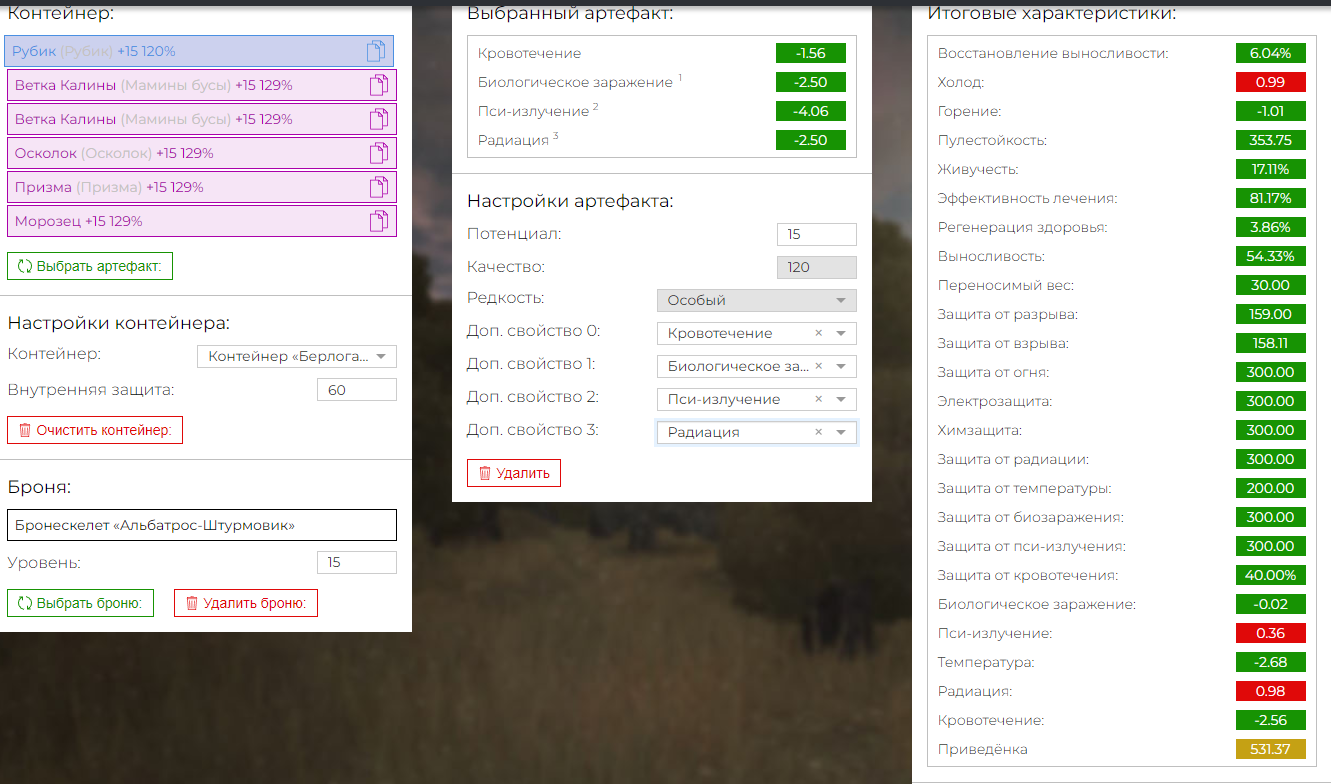This screenshot has width=1331, height=784.
Task: Clear Радиация in Доп. свойство 3
Action: click(819, 432)
